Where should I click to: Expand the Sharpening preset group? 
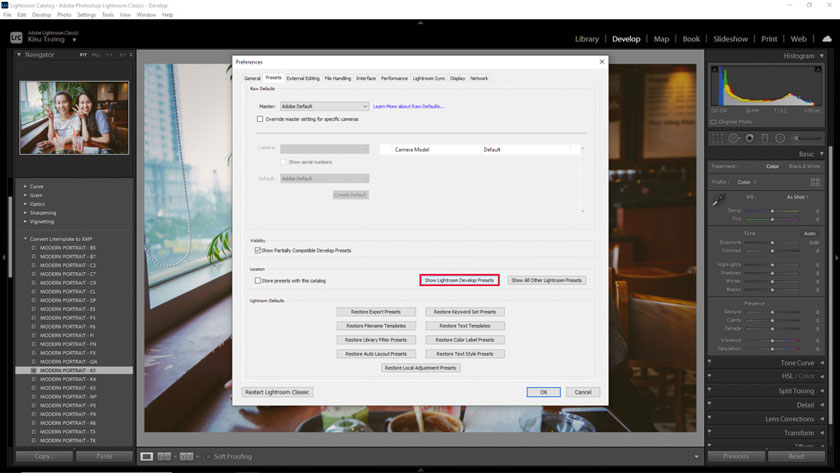25,213
